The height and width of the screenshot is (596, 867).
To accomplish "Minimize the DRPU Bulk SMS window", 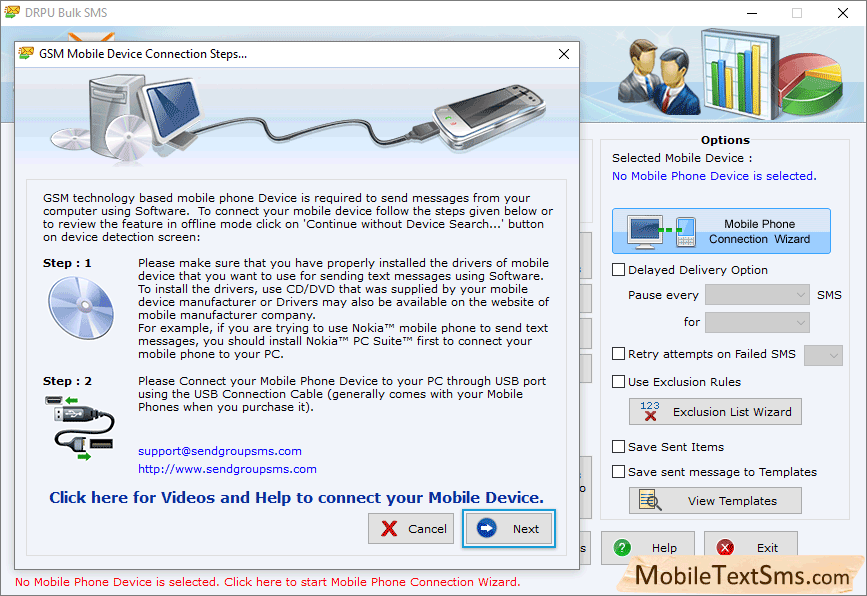I will click(x=752, y=13).
